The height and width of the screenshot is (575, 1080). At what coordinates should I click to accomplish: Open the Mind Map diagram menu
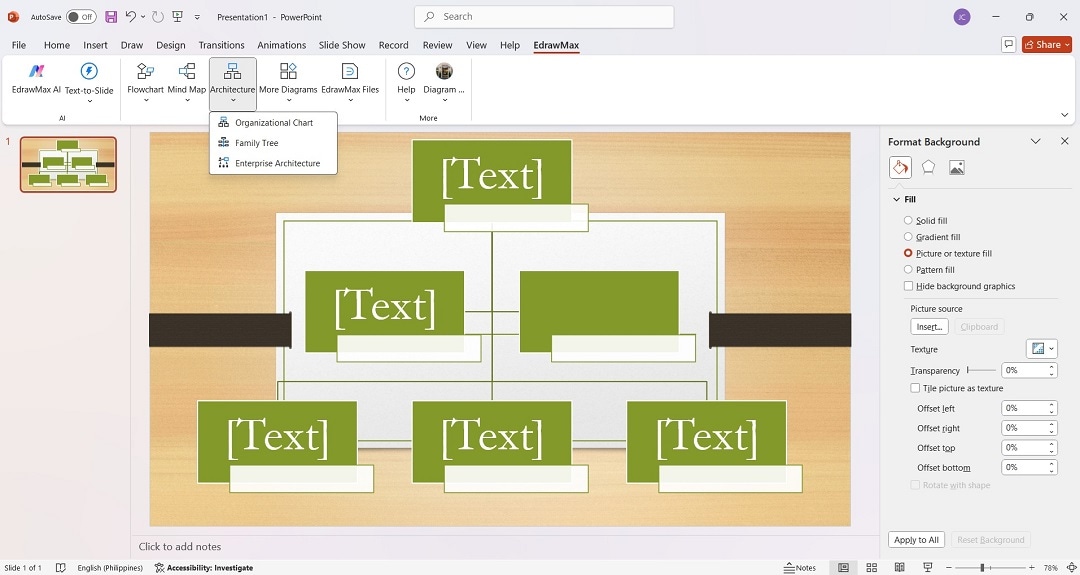click(x=187, y=83)
